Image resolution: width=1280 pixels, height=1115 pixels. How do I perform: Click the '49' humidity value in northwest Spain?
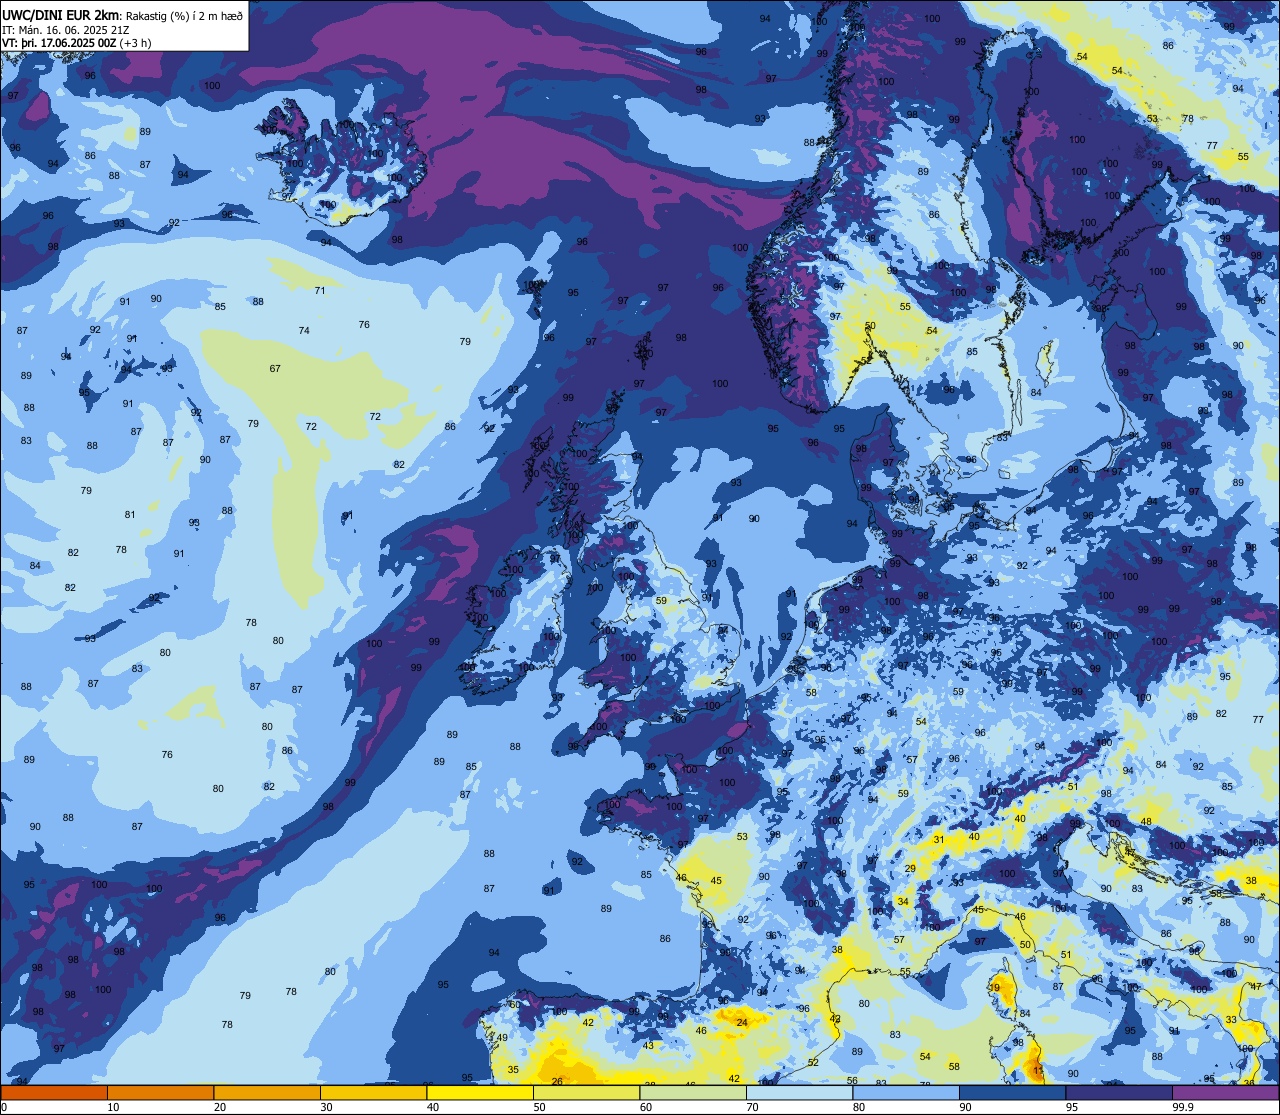click(502, 1038)
